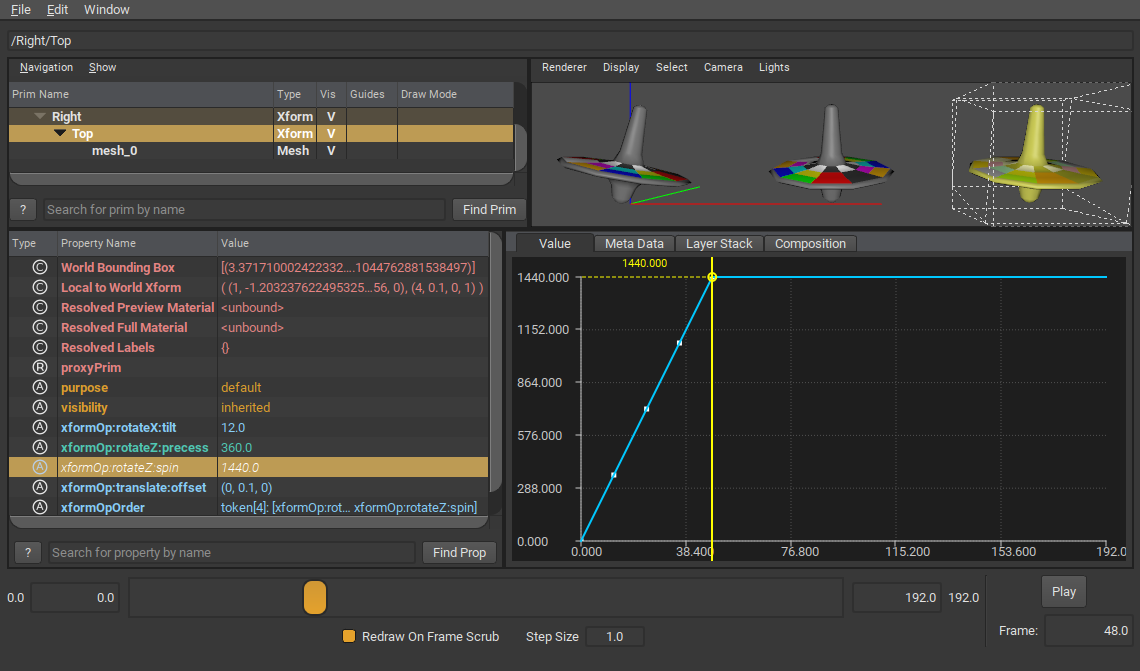Open the Edit menu
This screenshot has width=1140, height=671.
click(x=57, y=9)
